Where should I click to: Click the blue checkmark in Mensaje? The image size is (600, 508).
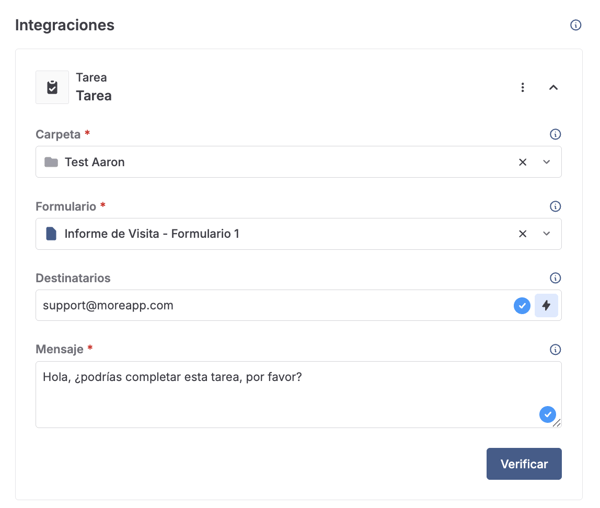[547, 414]
